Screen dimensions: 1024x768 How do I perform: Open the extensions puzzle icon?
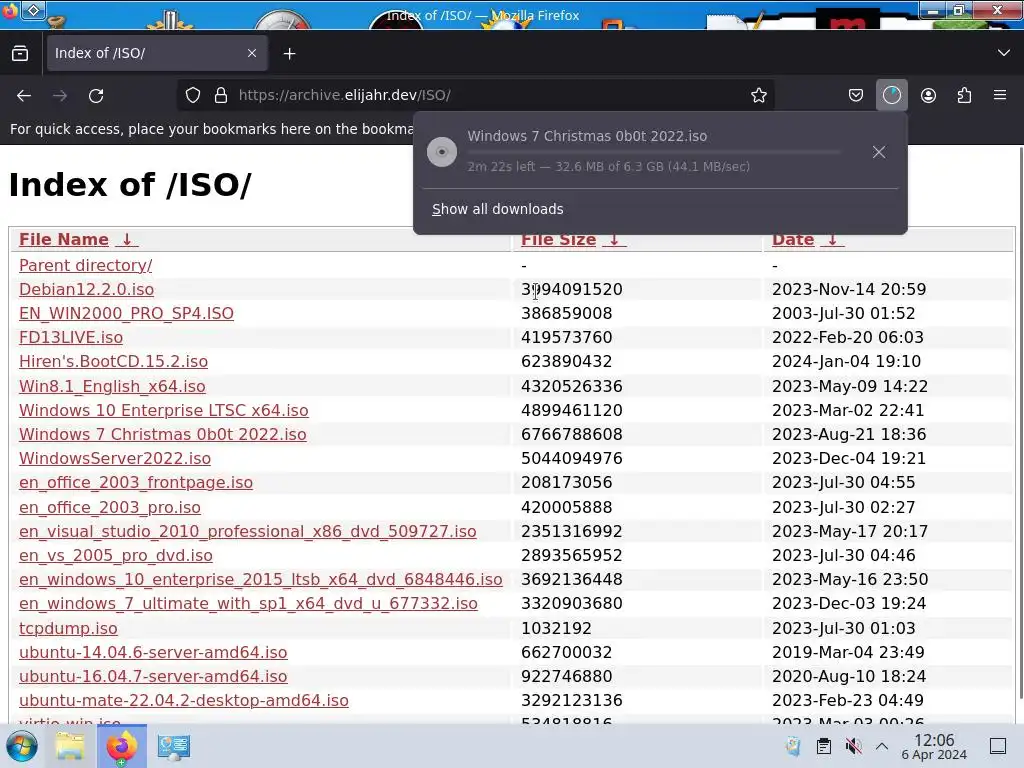pyautogui.click(x=964, y=95)
